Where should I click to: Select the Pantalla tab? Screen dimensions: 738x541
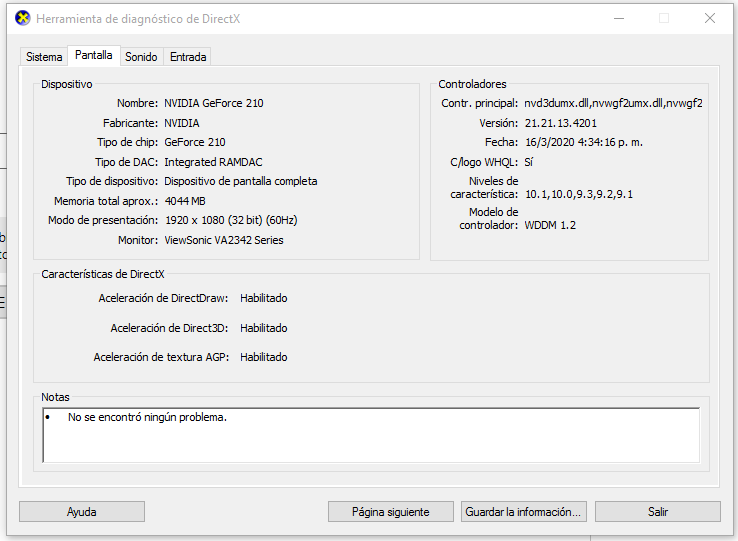pyautogui.click(x=94, y=55)
